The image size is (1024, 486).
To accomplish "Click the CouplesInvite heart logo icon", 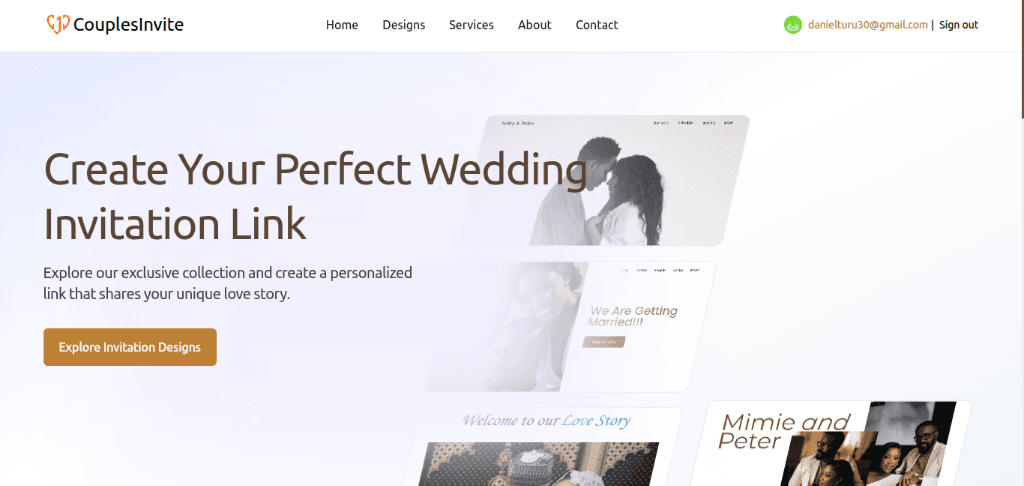I will pyautogui.click(x=58, y=25).
